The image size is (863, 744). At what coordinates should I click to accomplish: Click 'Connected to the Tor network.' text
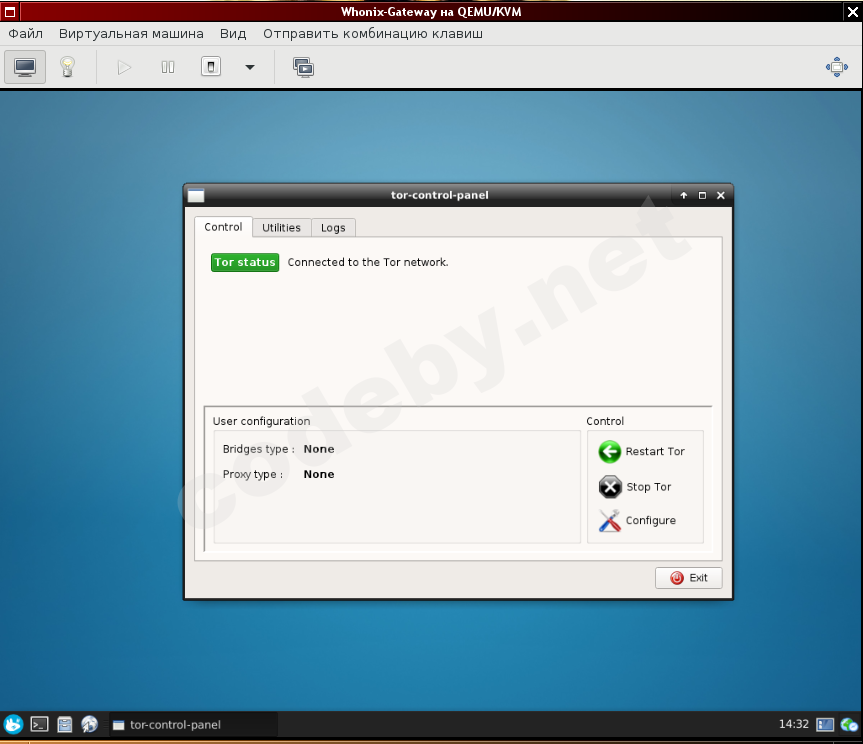tap(368, 262)
